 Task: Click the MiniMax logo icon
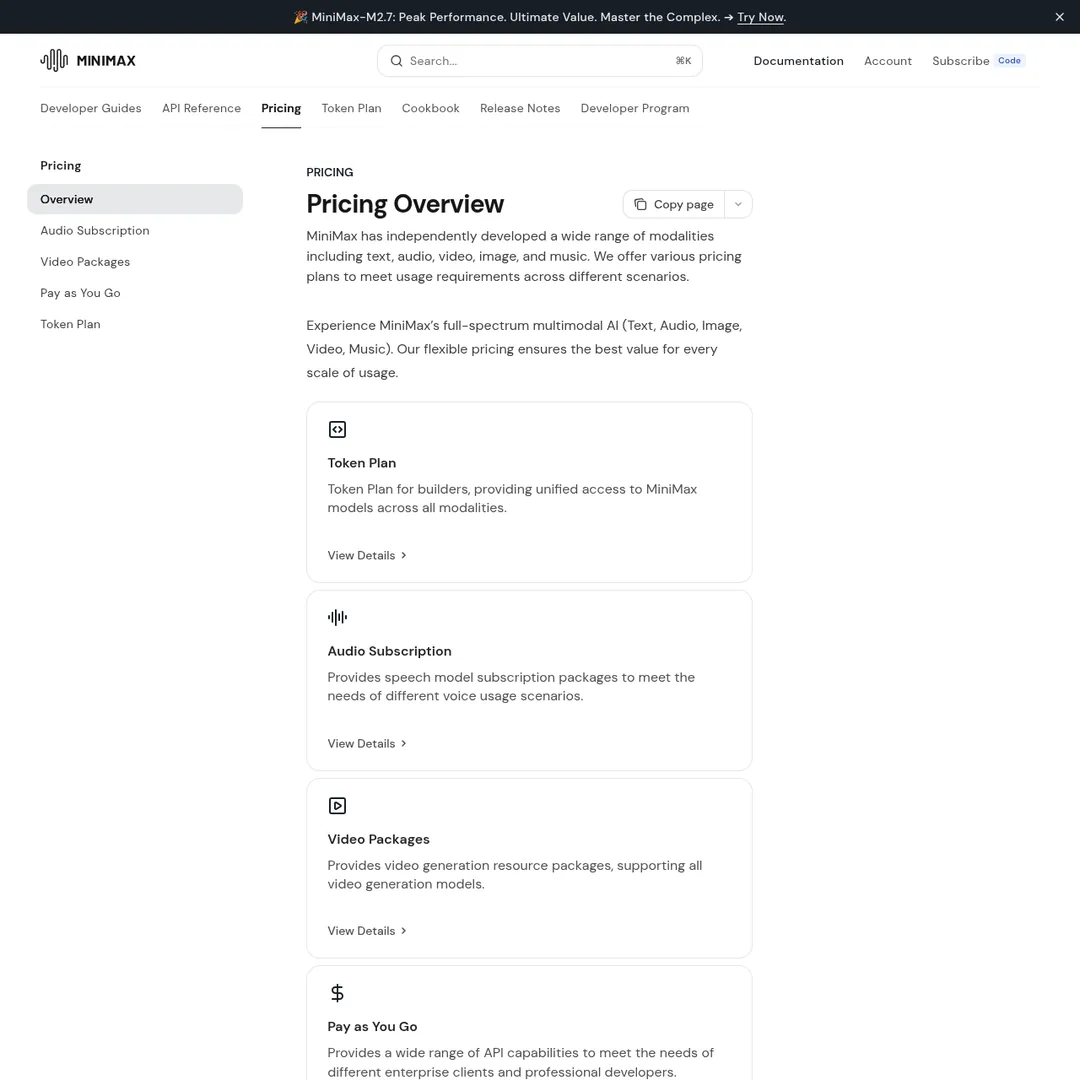coord(54,60)
